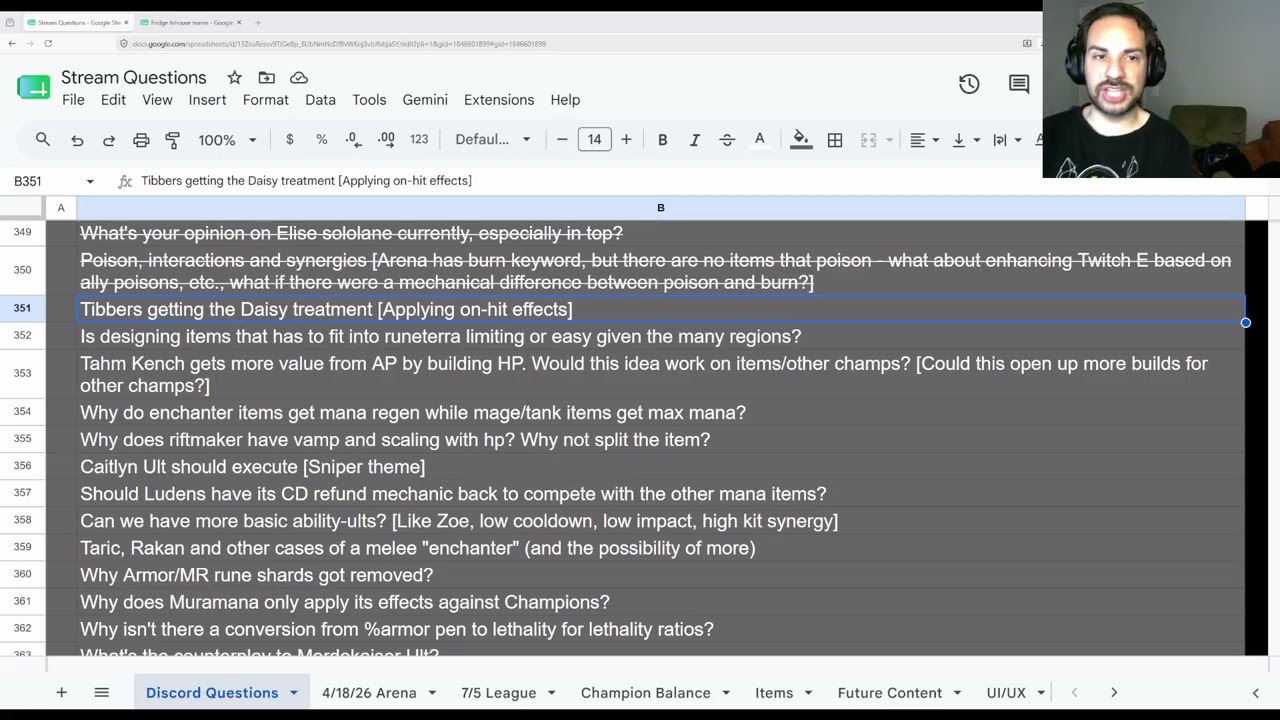Select row 354 header
The height and width of the screenshot is (720, 1280).
[x=22, y=412]
